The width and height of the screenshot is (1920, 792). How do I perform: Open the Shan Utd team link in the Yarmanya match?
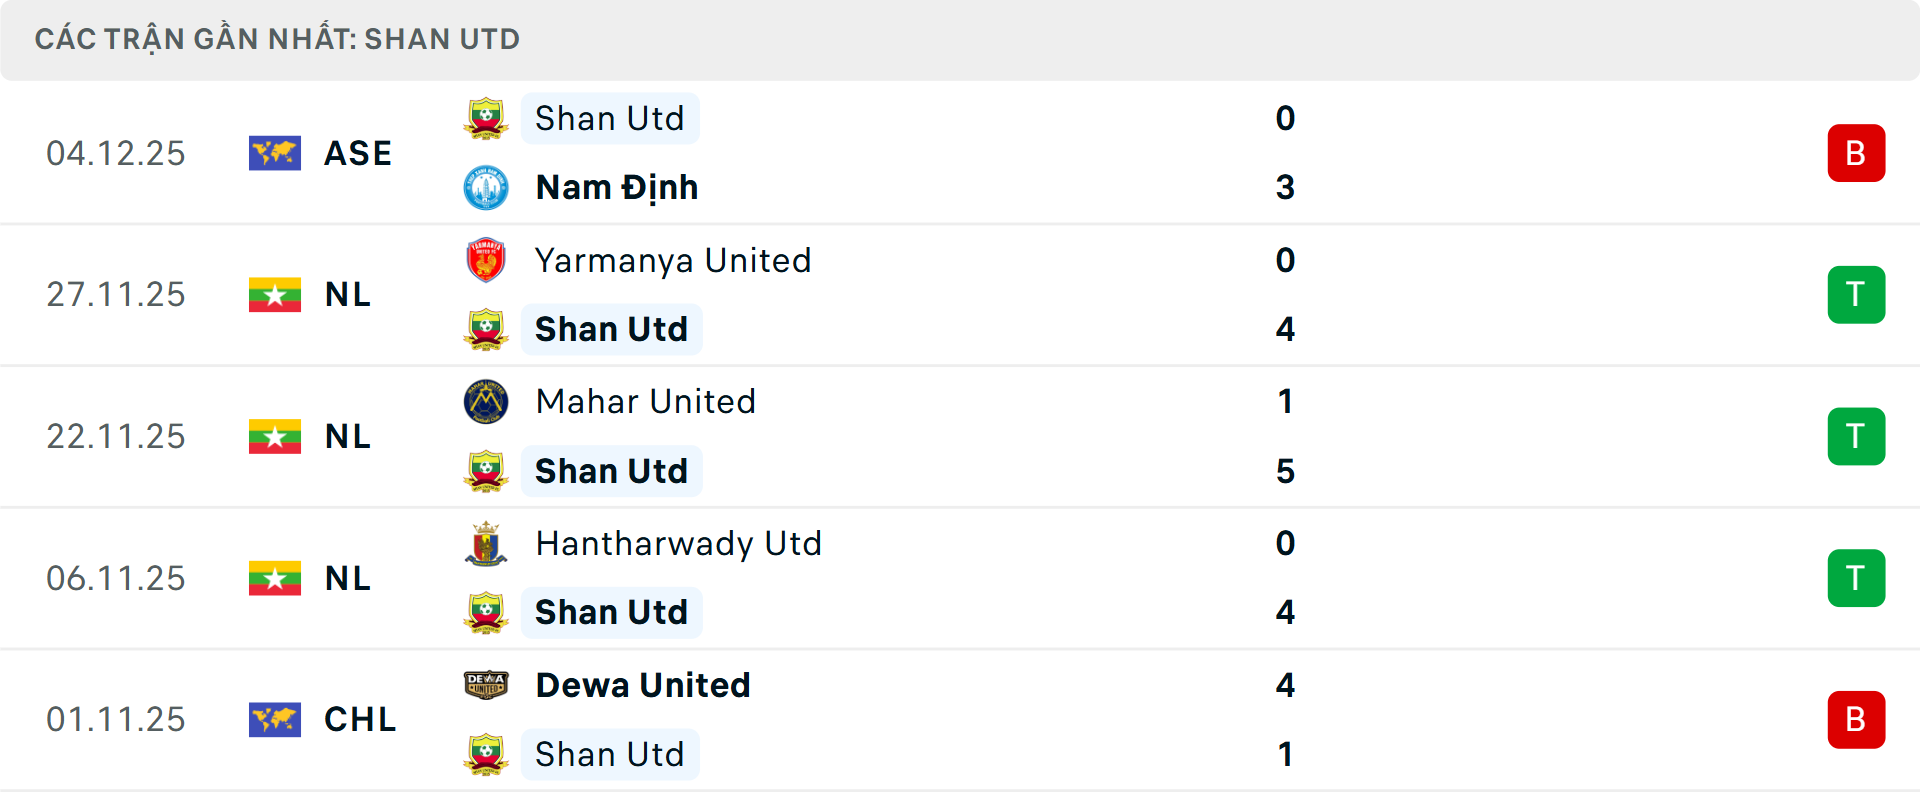pos(611,329)
